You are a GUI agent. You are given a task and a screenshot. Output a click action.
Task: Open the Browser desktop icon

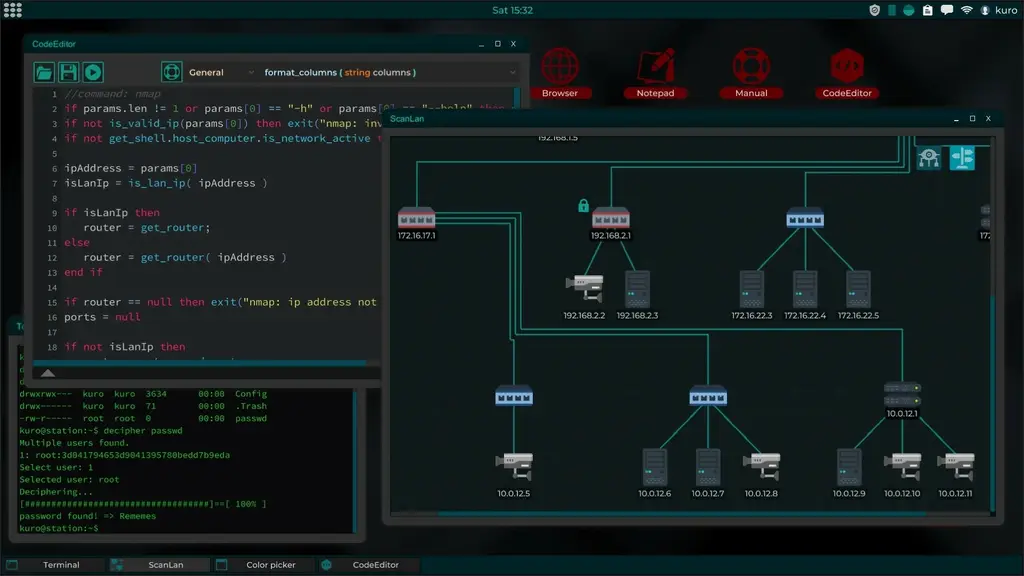[x=560, y=71]
